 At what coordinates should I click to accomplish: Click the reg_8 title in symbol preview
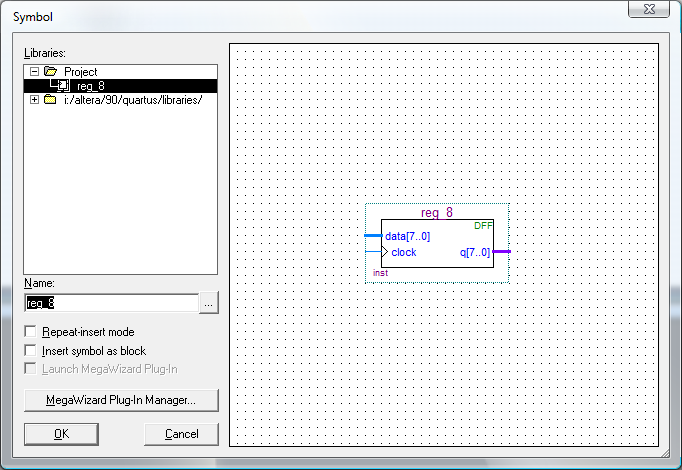tap(437, 212)
